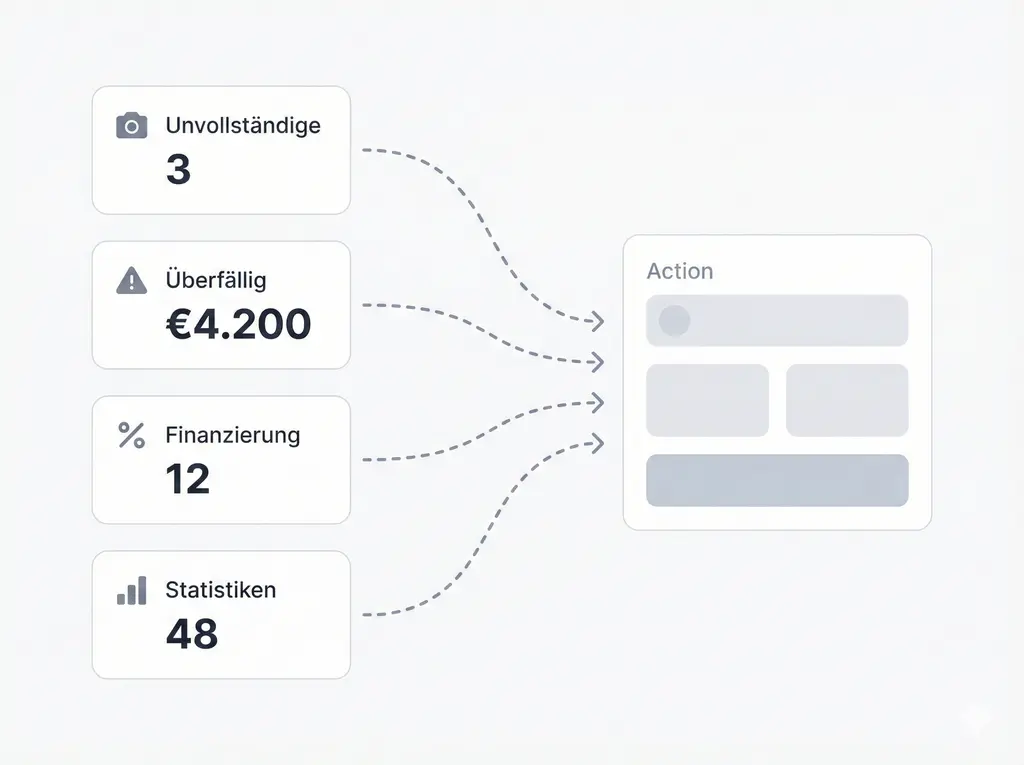Click the Action panel heading
This screenshot has width=1024, height=765.
680,271
